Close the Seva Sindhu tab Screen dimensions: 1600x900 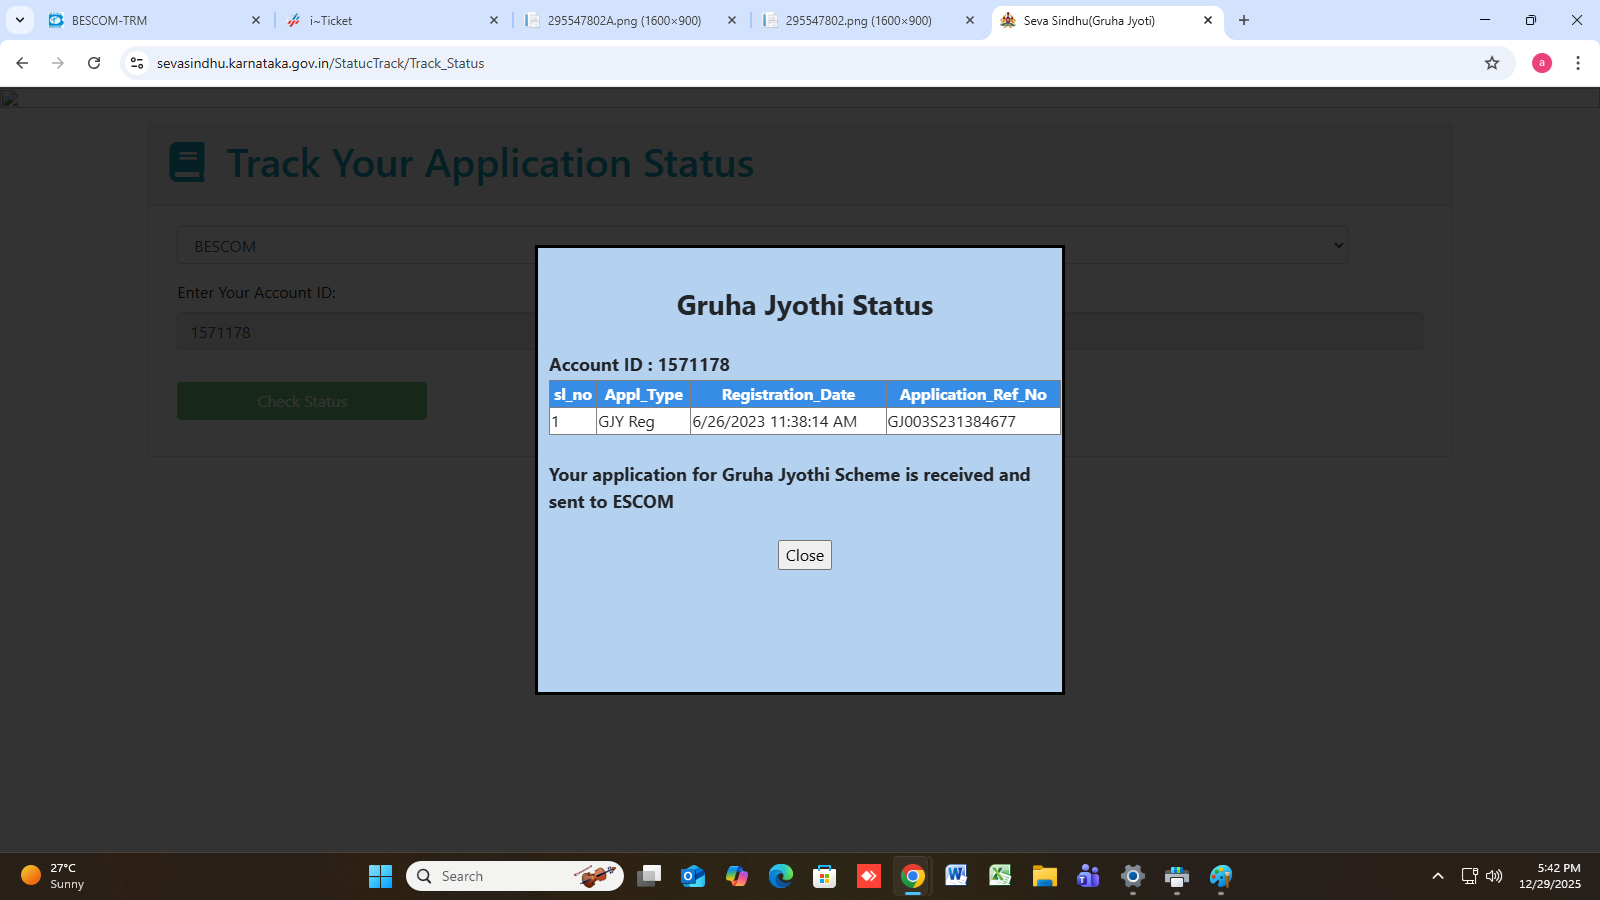[1207, 20]
